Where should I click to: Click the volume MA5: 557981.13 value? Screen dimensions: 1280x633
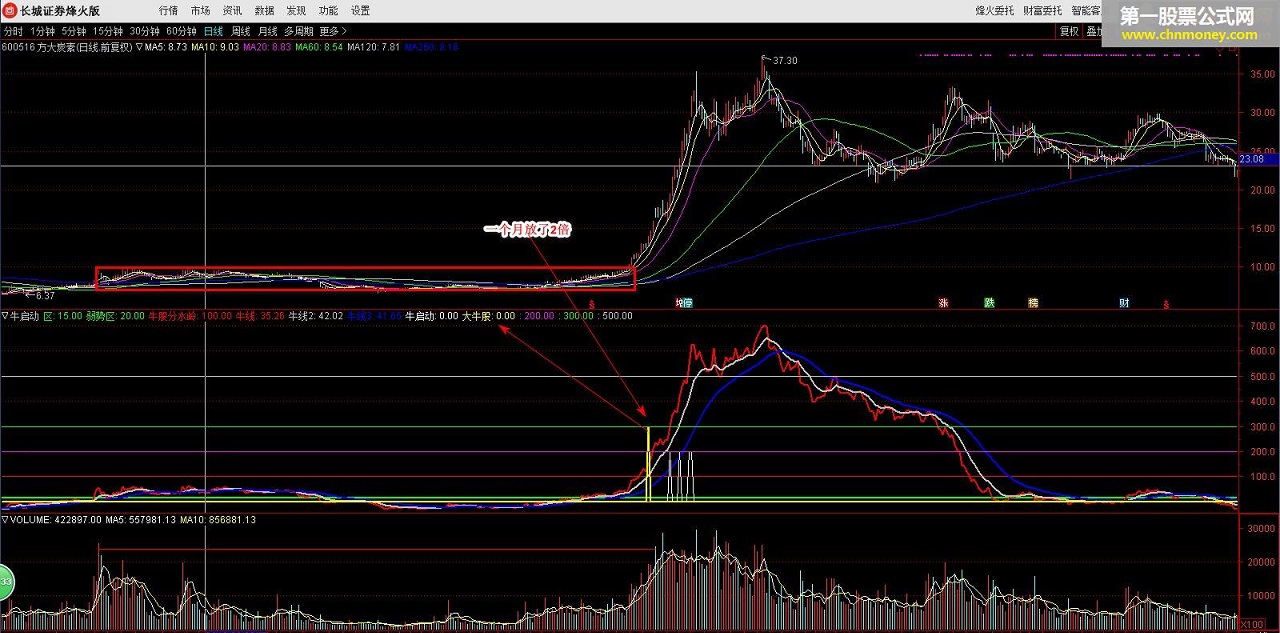pos(141,520)
